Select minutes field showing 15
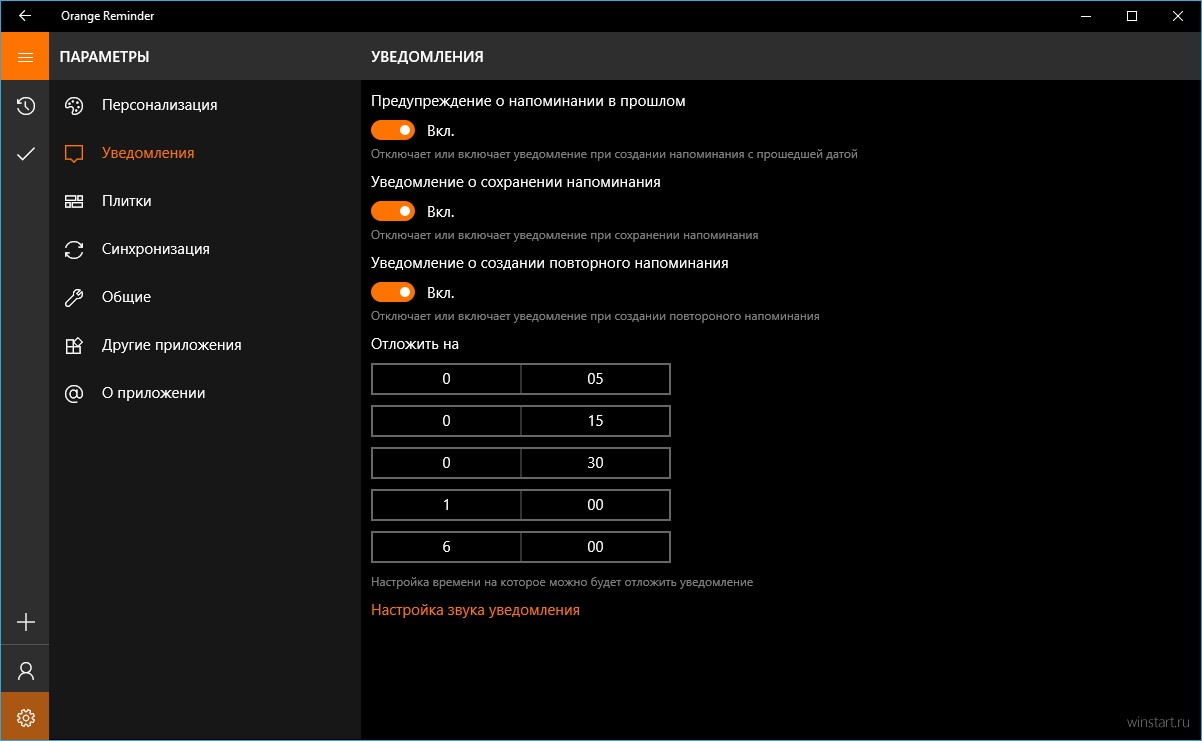1202x741 pixels. [595, 421]
